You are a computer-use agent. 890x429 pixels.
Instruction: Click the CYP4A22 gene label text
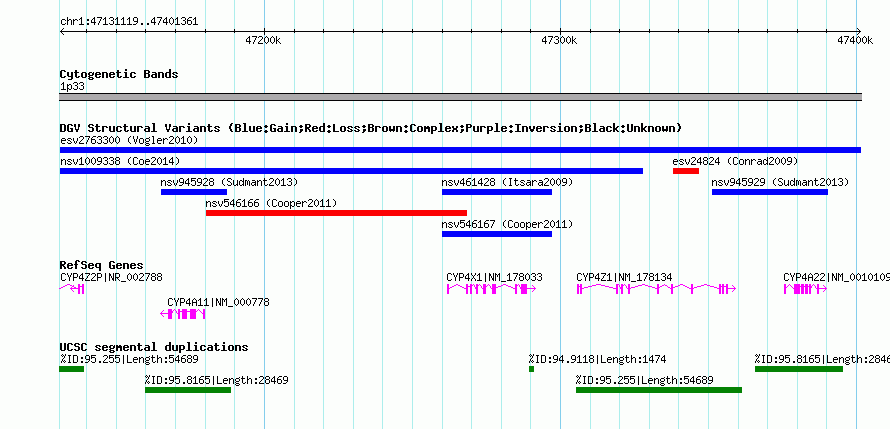click(x=837, y=277)
